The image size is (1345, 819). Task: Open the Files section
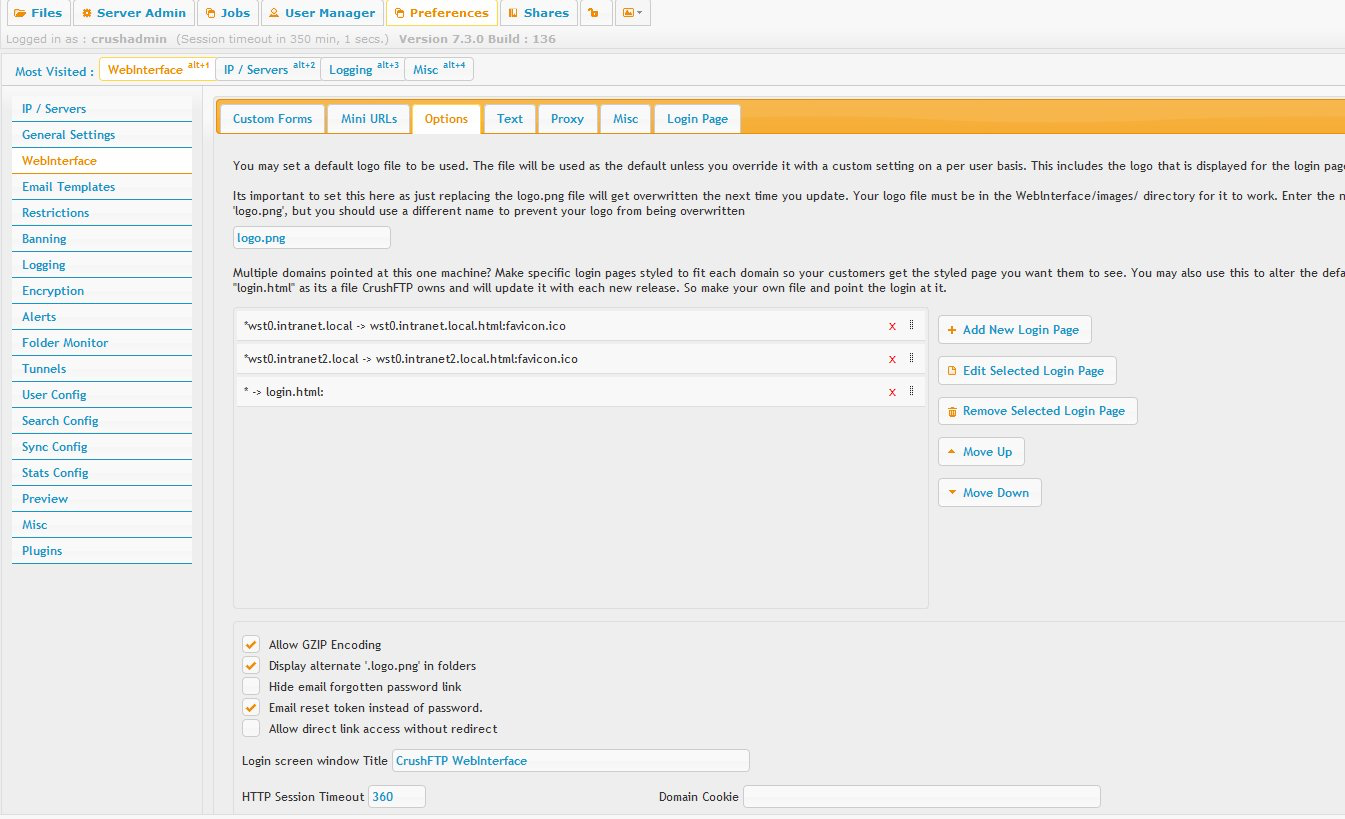(38, 13)
